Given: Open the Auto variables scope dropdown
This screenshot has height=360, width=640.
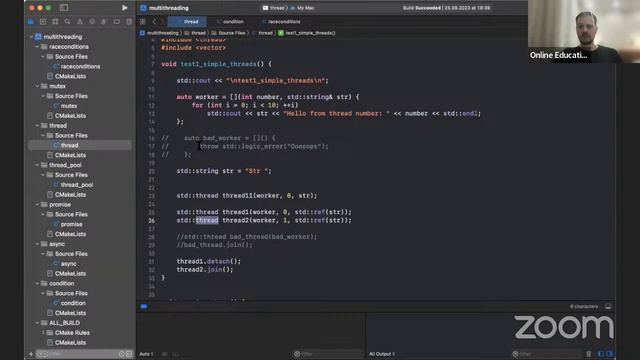Looking at the screenshot, I should pos(147,354).
